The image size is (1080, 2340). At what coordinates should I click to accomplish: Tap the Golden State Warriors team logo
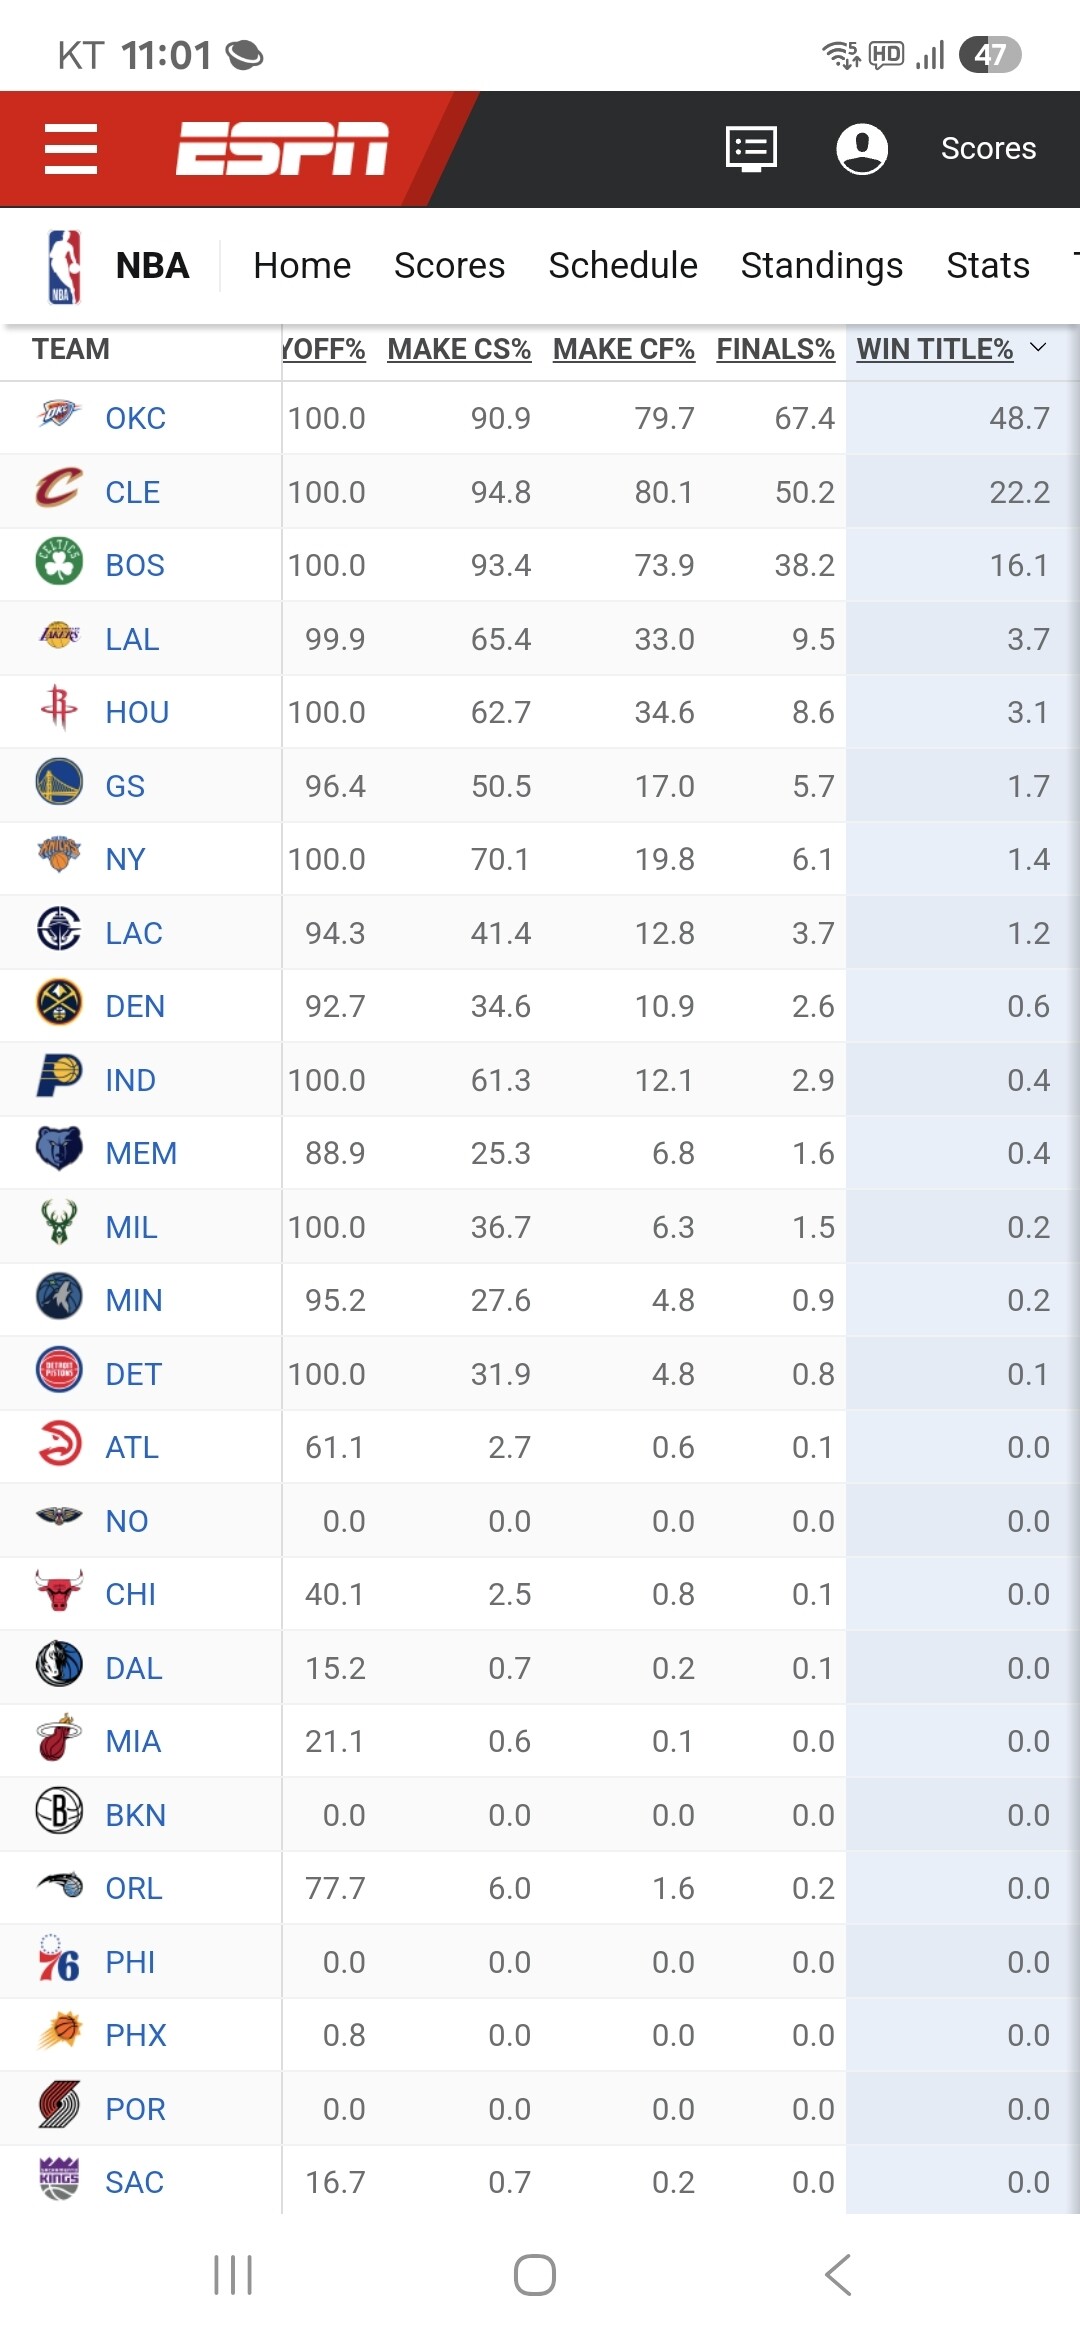59,783
